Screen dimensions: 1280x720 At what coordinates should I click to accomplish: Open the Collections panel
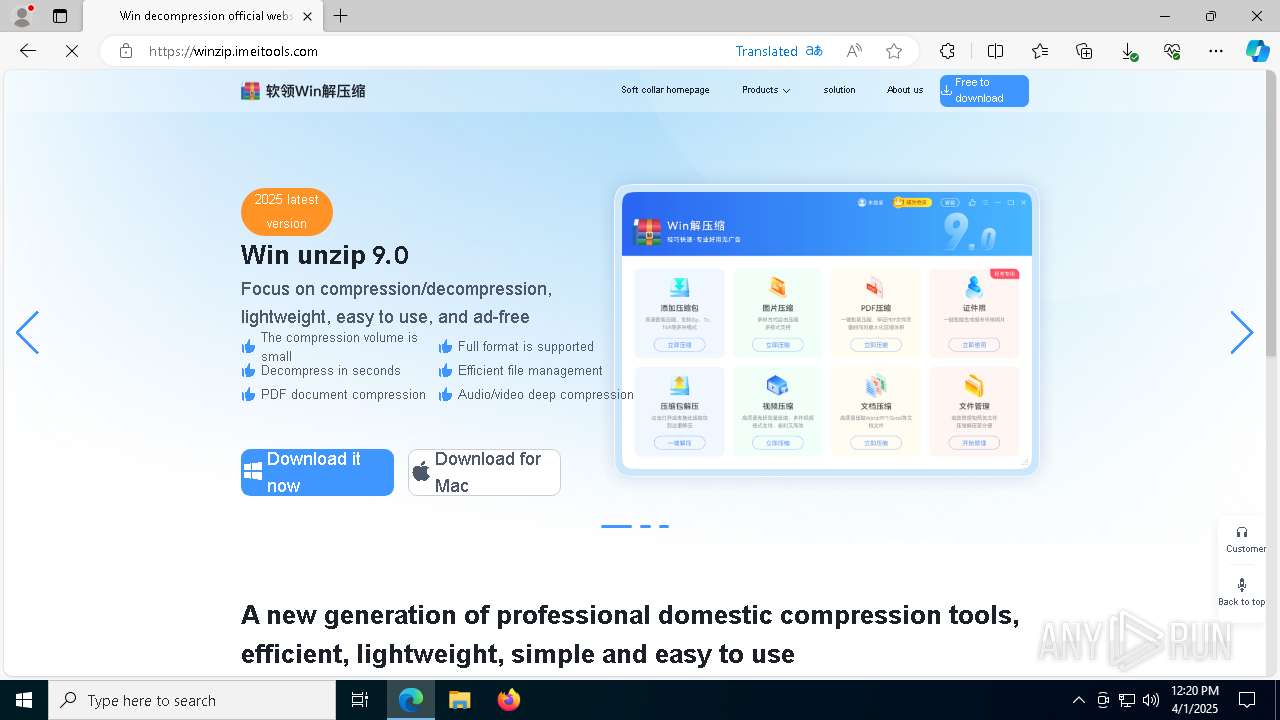[1084, 51]
